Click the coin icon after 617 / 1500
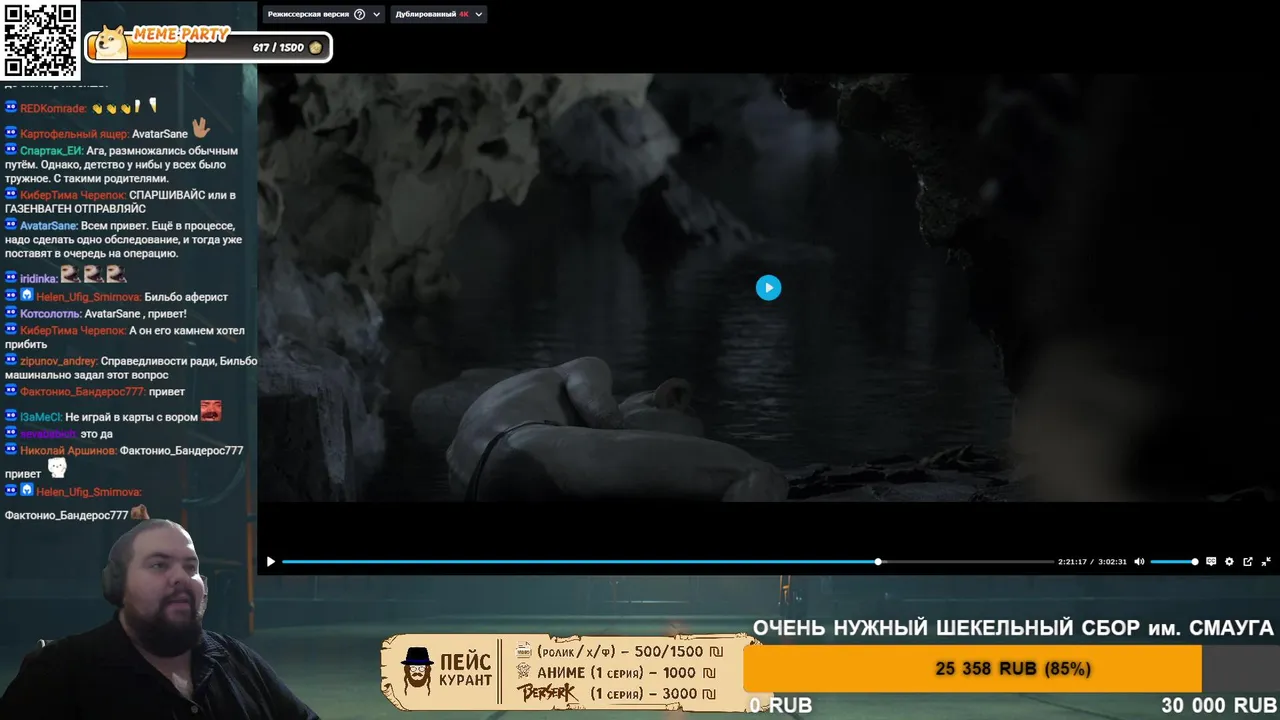 316,48
